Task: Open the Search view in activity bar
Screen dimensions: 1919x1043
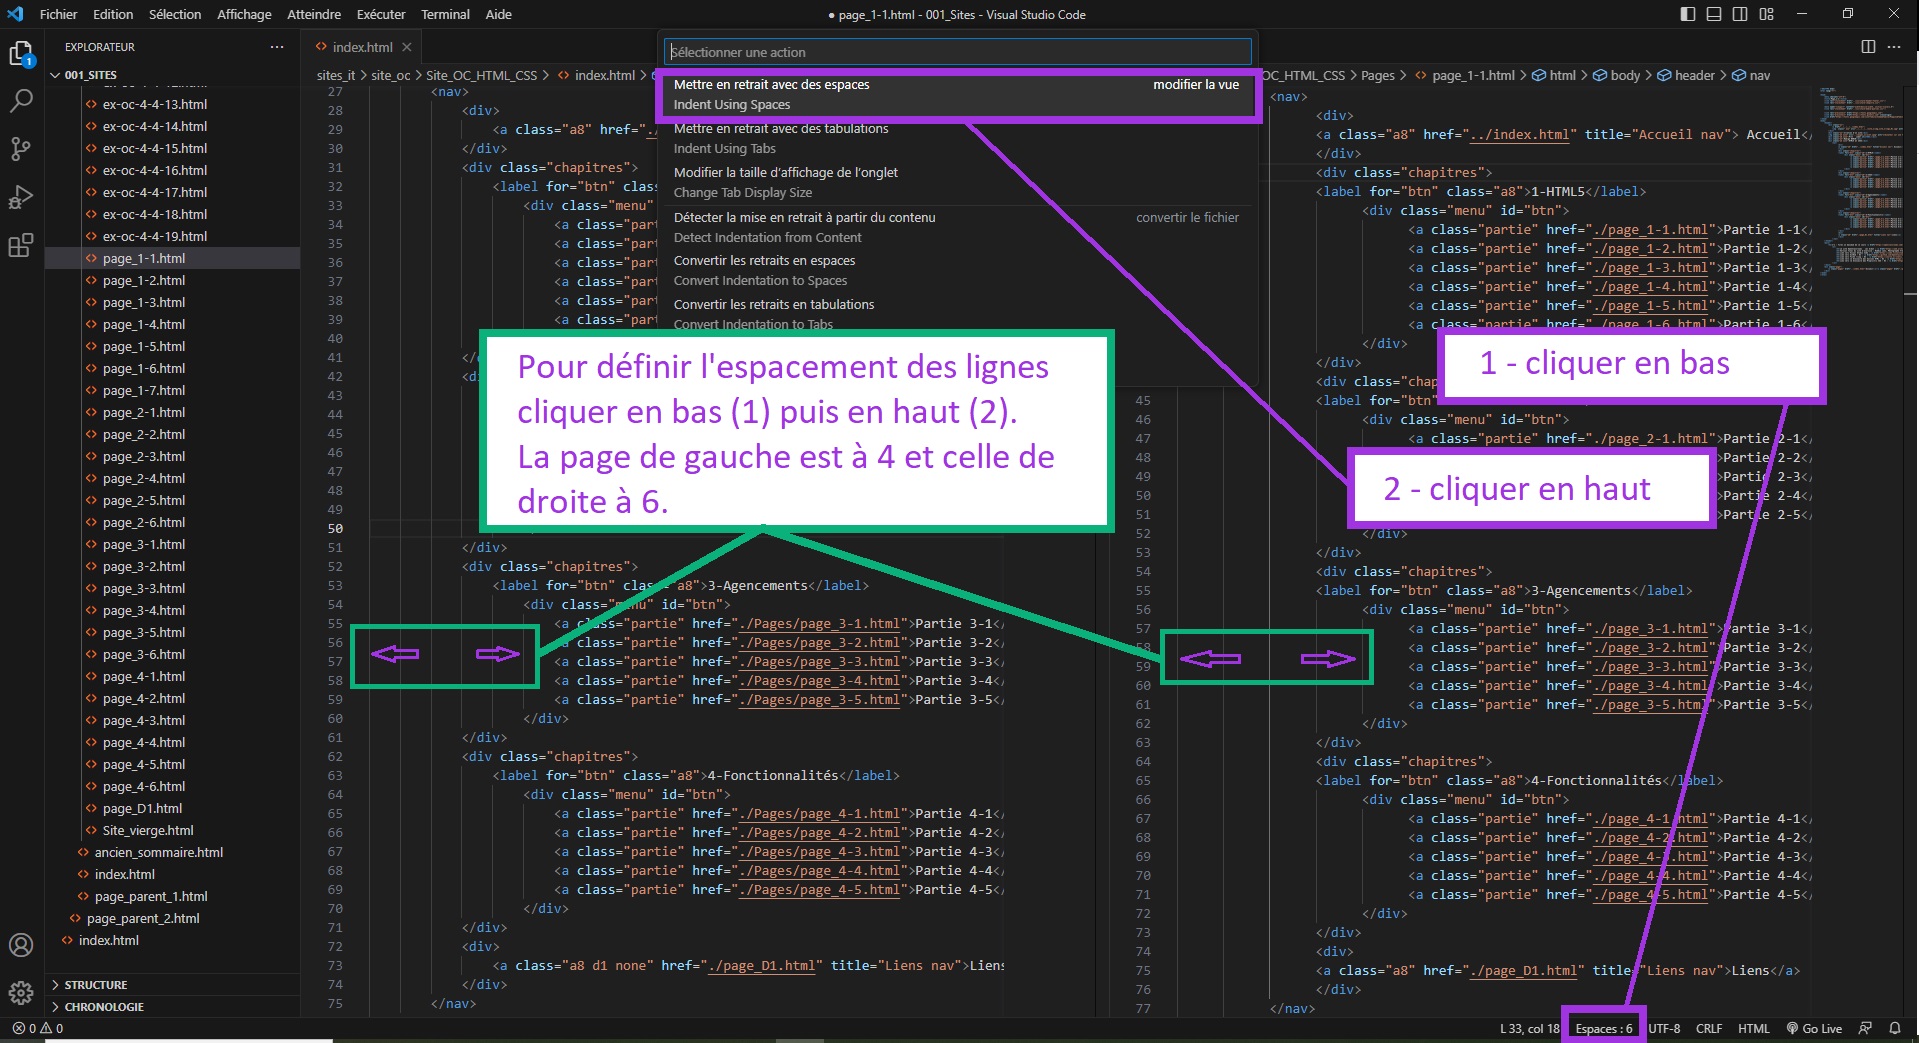Action: click(x=21, y=100)
